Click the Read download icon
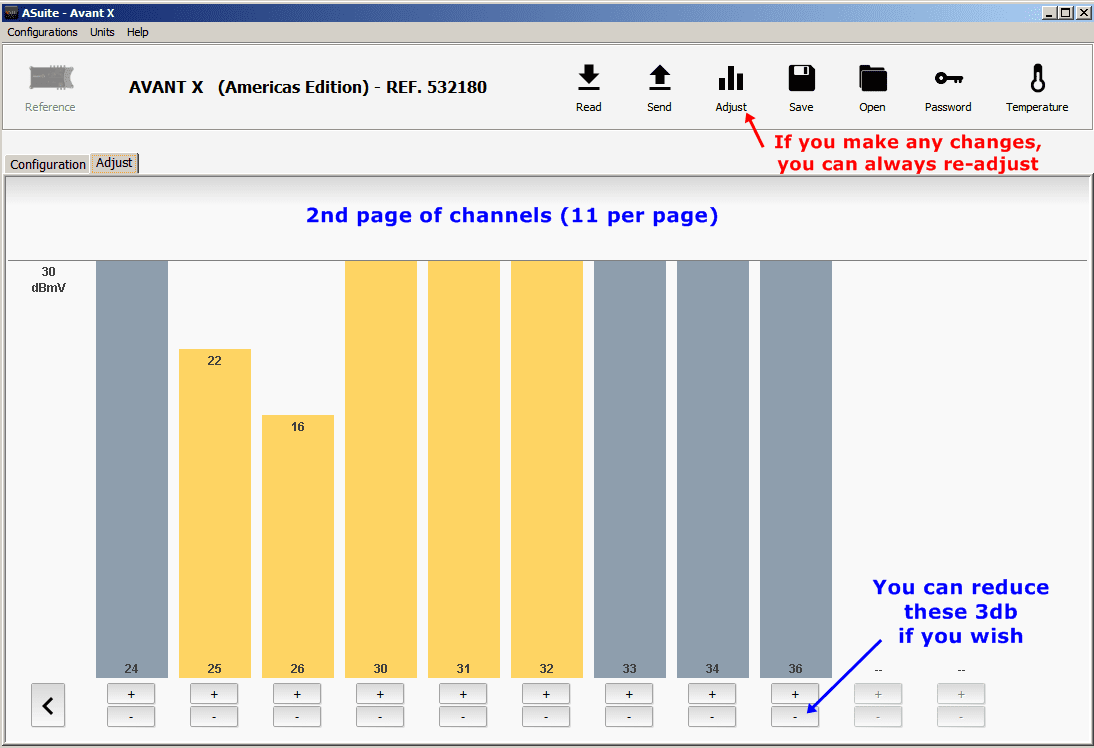This screenshot has height=748, width=1094. [x=589, y=77]
